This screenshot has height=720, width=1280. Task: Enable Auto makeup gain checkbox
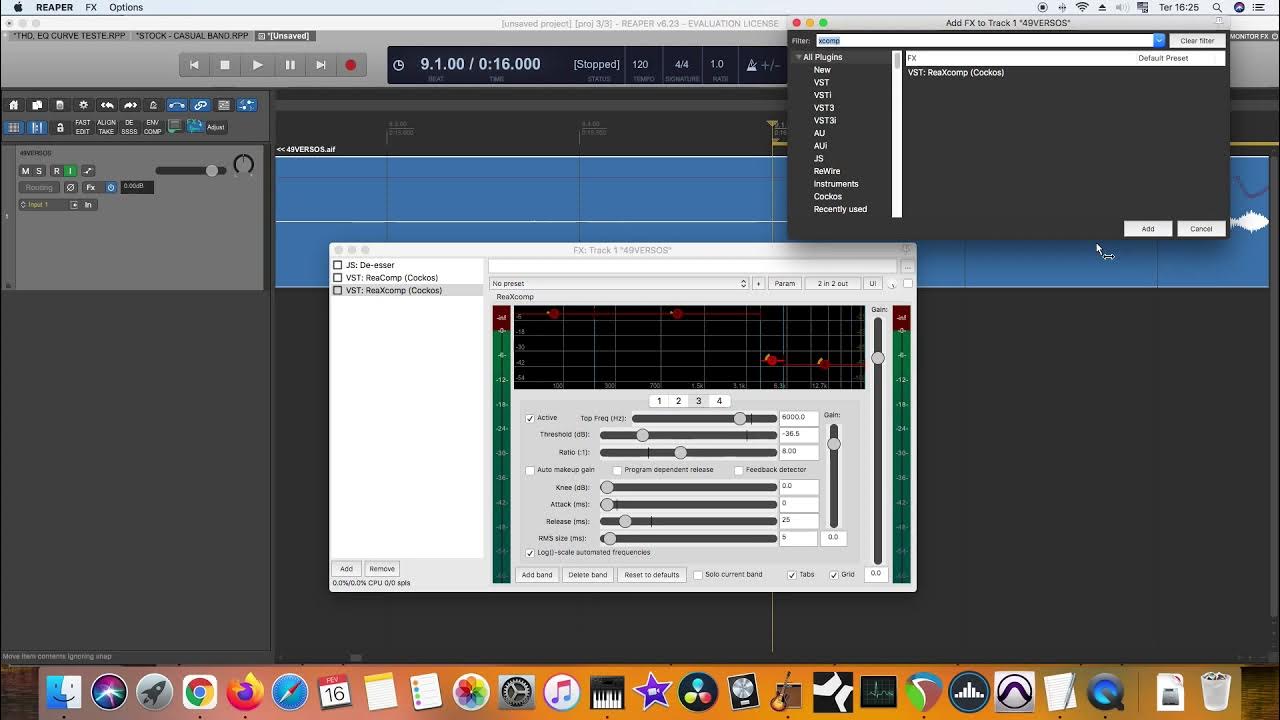(530, 470)
